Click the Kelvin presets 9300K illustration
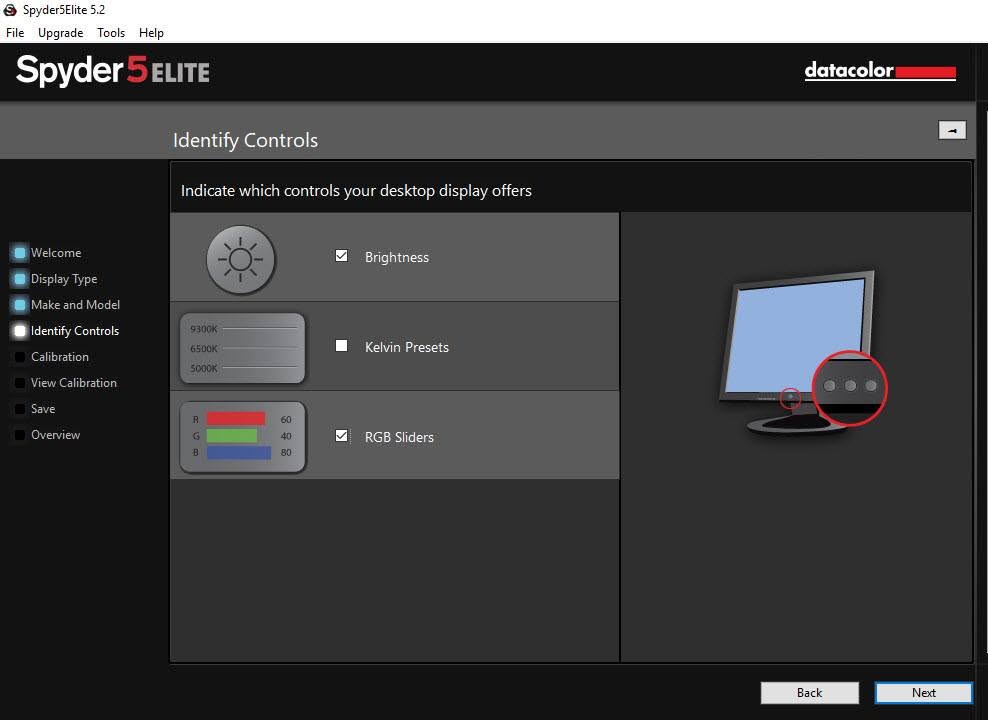The image size is (988, 720). [243, 348]
